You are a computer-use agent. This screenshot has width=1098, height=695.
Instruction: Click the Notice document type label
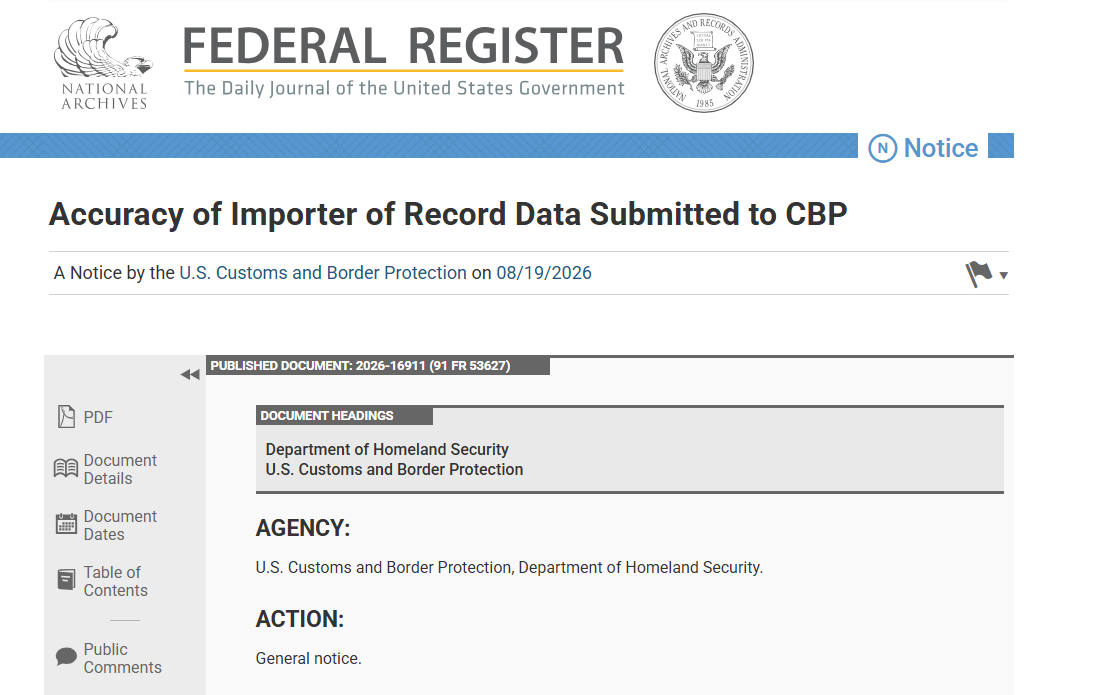(940, 148)
